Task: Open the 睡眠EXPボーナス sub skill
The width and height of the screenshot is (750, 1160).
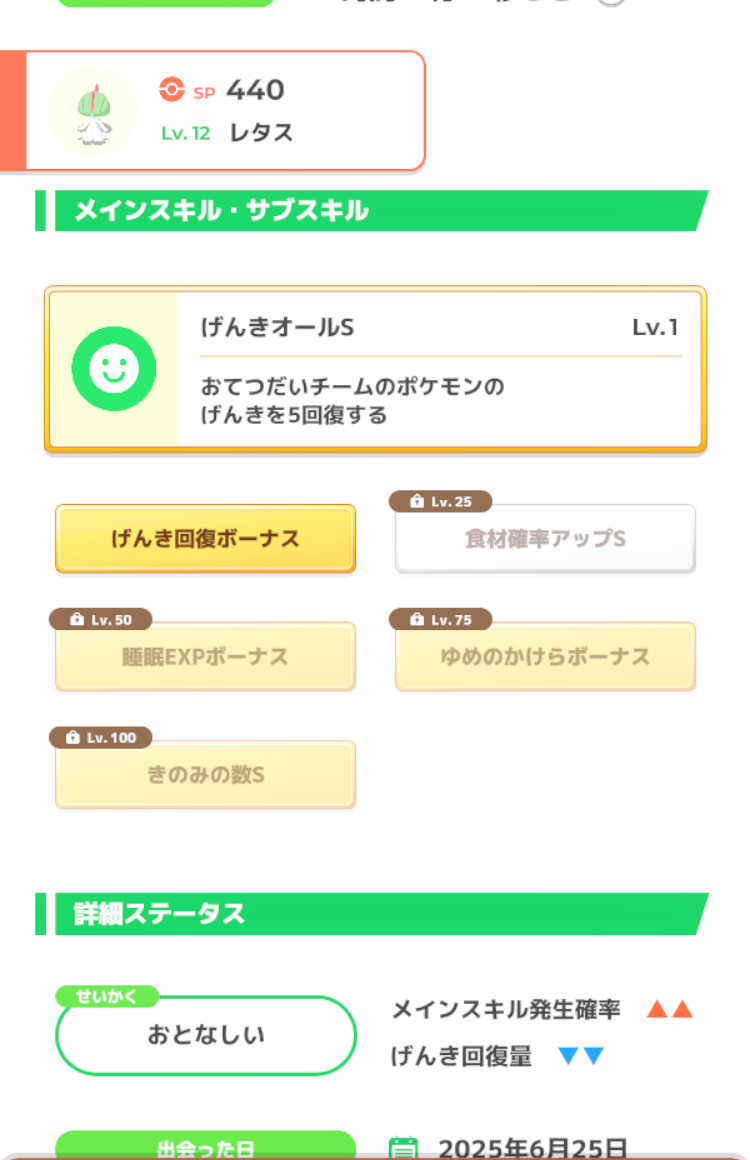Action: coord(205,657)
